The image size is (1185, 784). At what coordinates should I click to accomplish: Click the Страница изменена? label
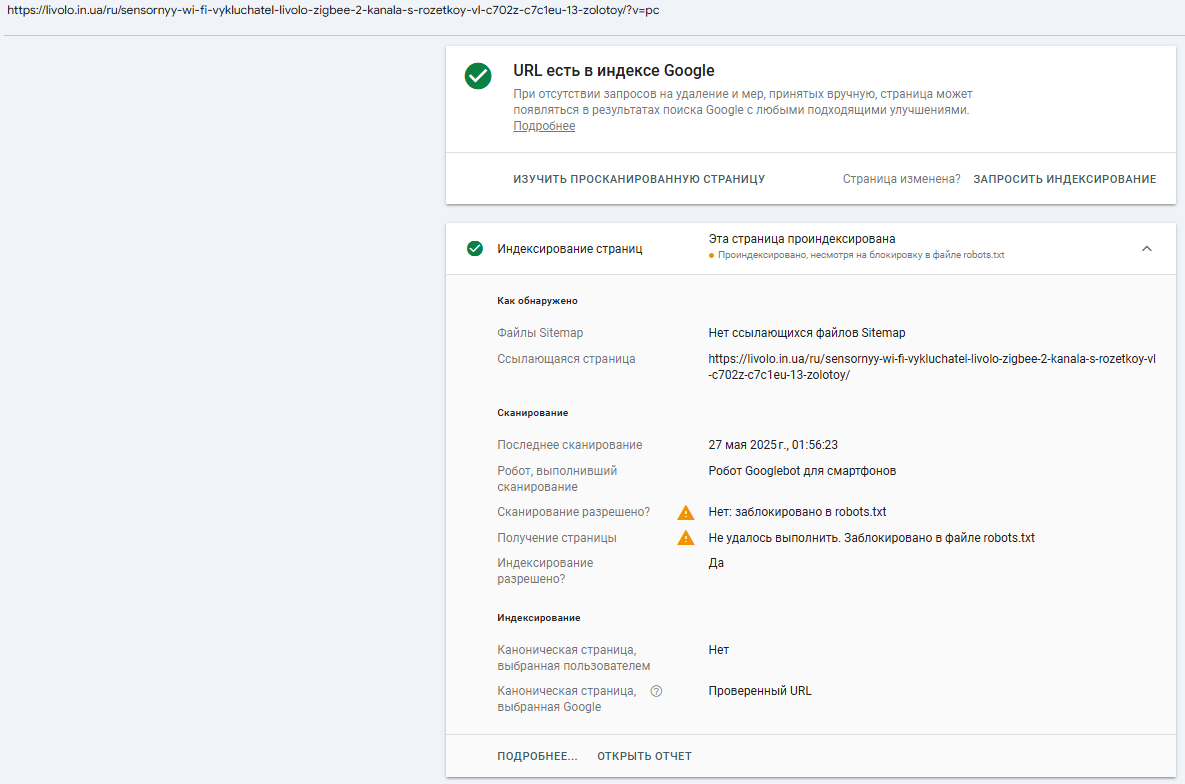pos(902,179)
